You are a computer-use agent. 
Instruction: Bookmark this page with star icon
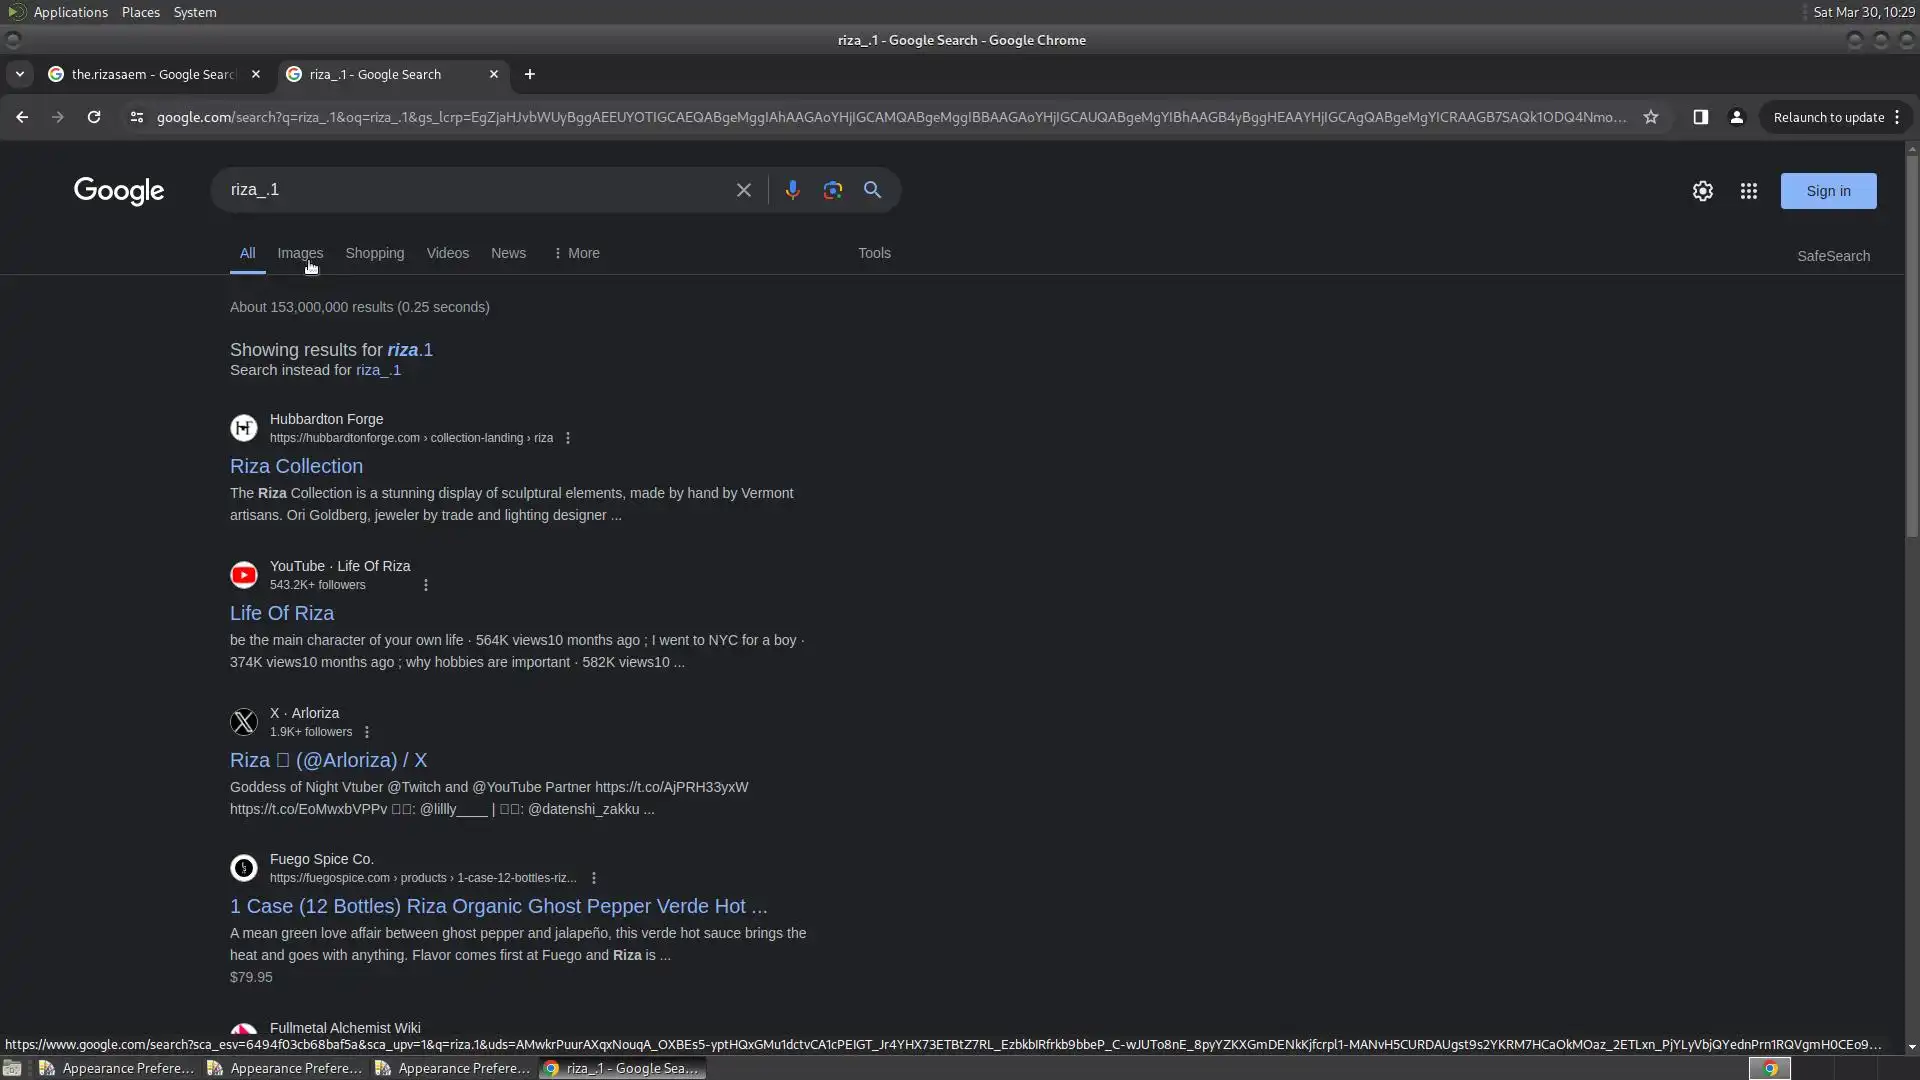(1651, 117)
